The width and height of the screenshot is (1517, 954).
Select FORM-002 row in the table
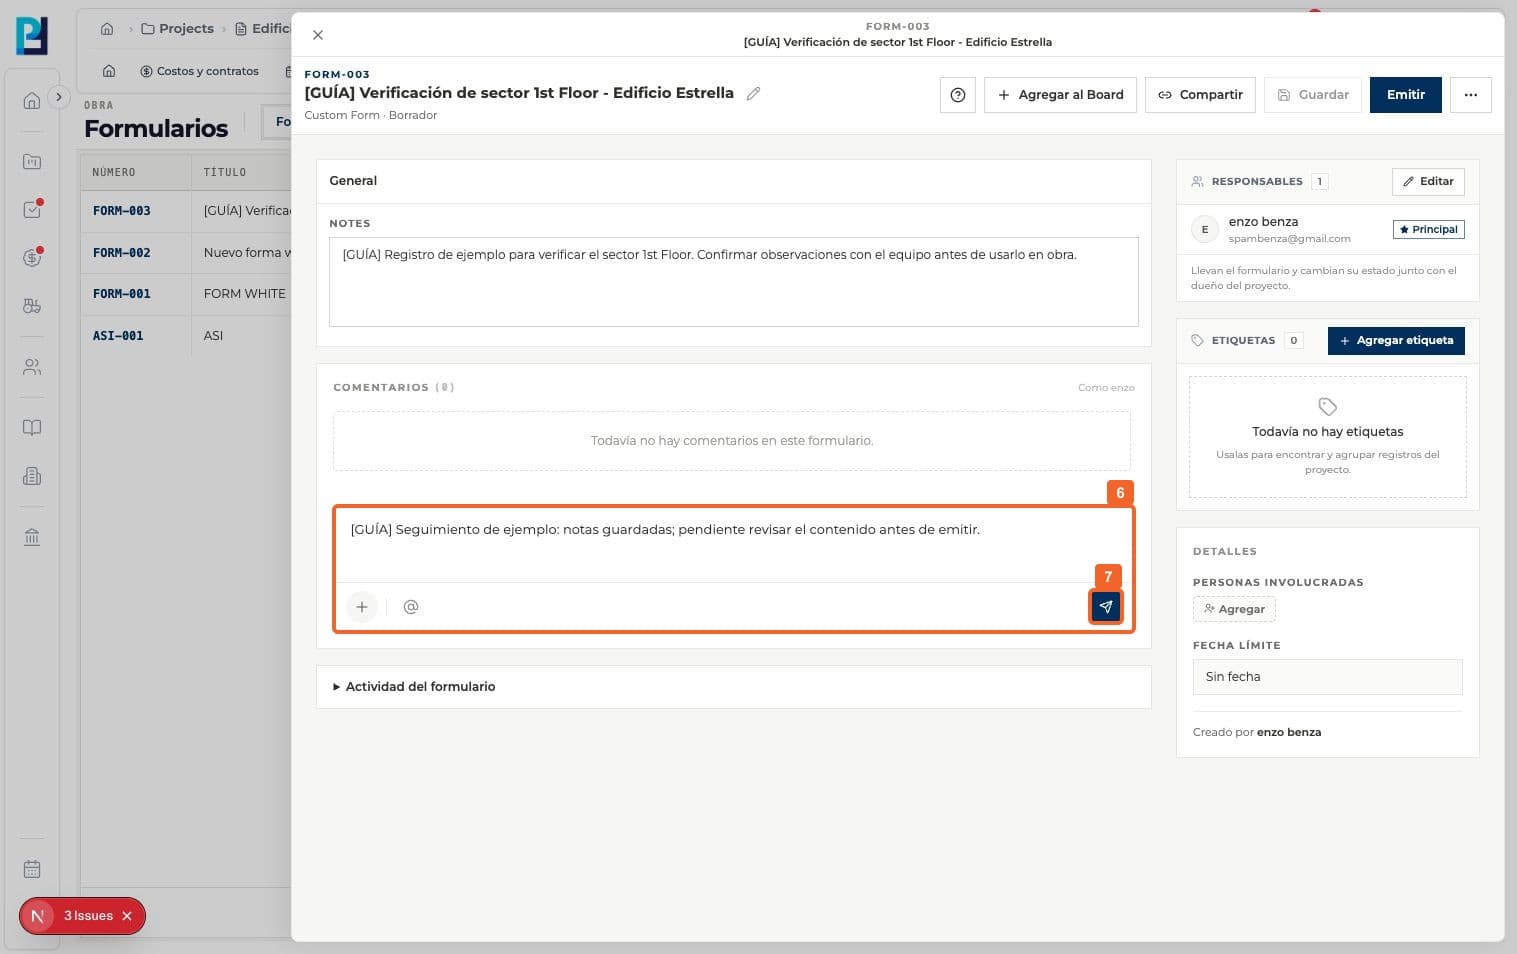pyautogui.click(x=186, y=253)
